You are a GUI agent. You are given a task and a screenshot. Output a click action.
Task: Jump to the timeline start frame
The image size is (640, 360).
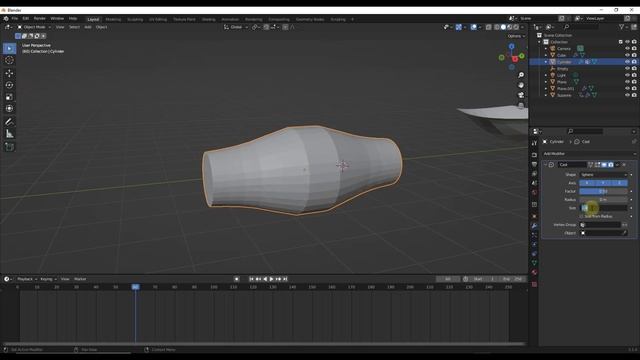click(251, 279)
